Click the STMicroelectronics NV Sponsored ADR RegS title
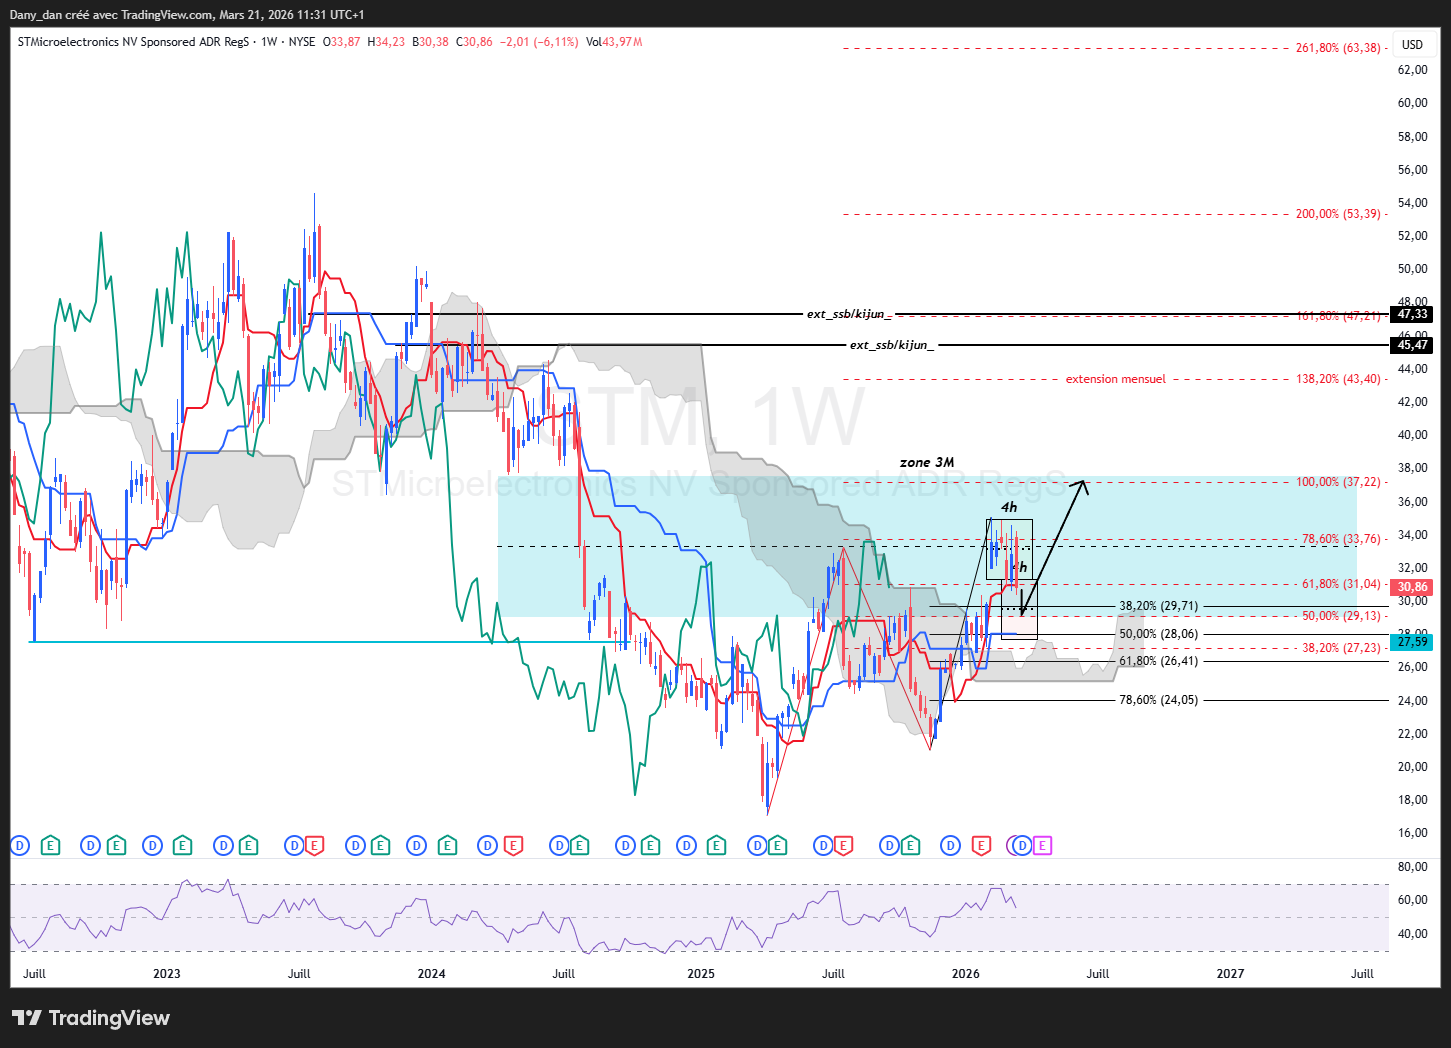Image resolution: width=1451 pixels, height=1048 pixels. point(133,42)
